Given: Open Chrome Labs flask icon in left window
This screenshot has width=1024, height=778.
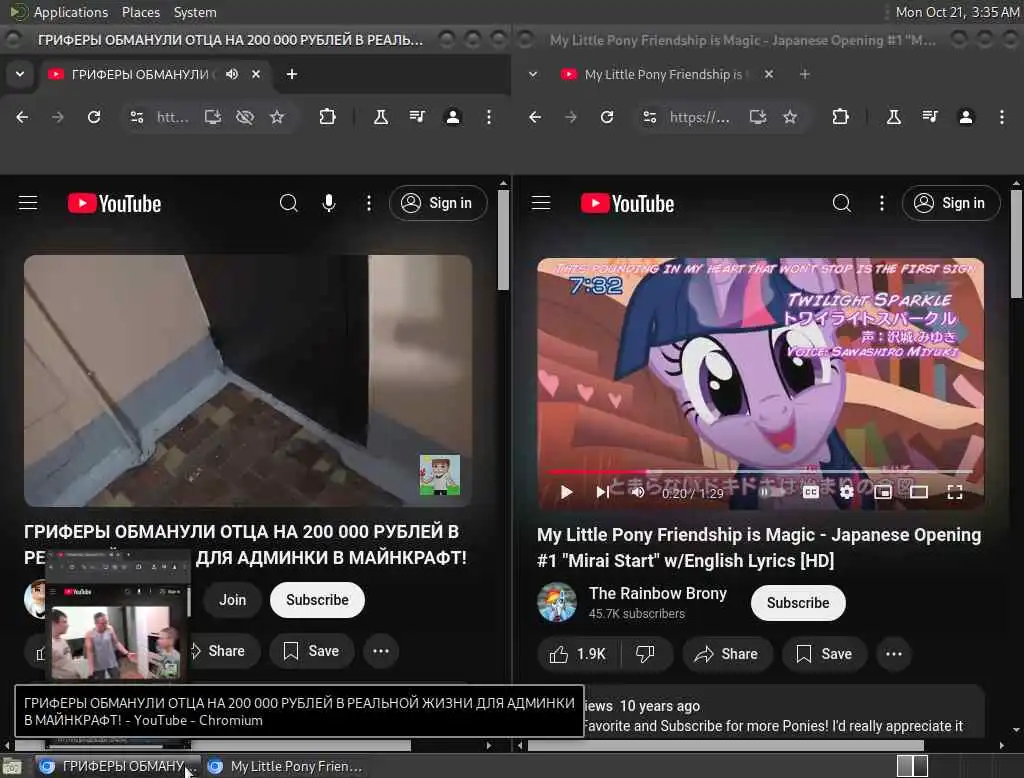Looking at the screenshot, I should pyautogui.click(x=381, y=117).
